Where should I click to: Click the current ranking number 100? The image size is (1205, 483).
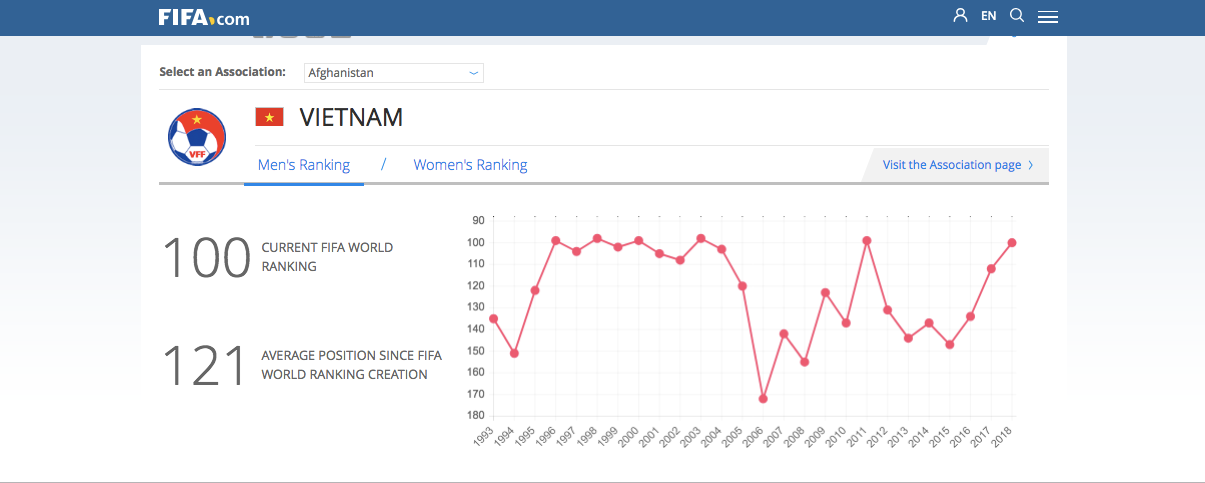point(206,257)
